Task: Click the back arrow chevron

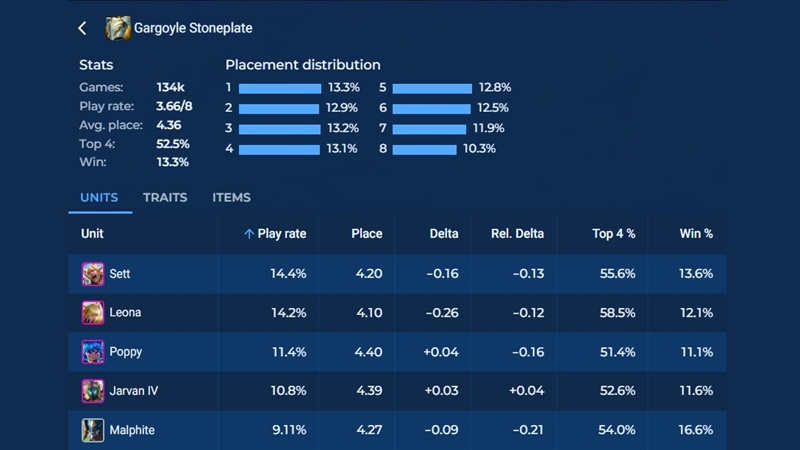Action: (83, 28)
